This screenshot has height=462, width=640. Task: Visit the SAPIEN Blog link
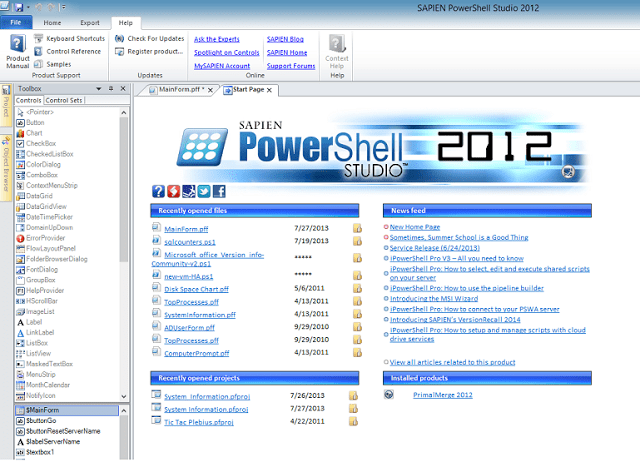(285, 39)
